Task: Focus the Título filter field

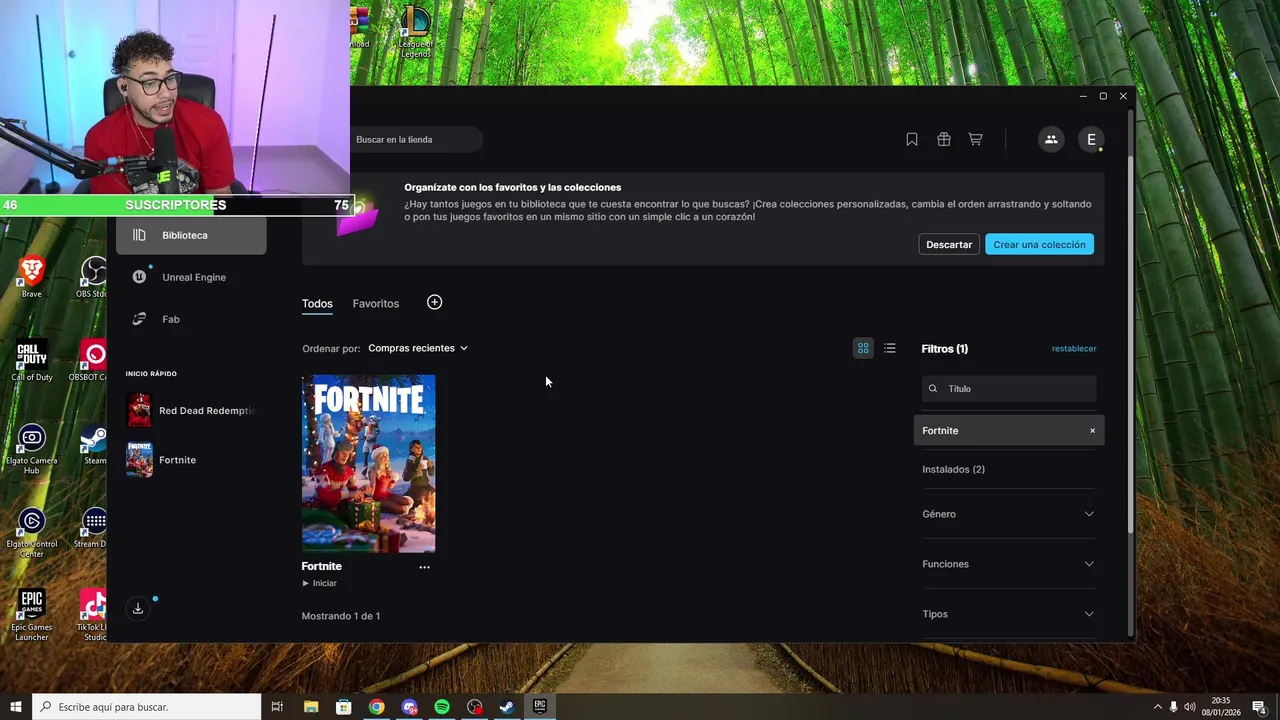Action: [x=1009, y=389]
